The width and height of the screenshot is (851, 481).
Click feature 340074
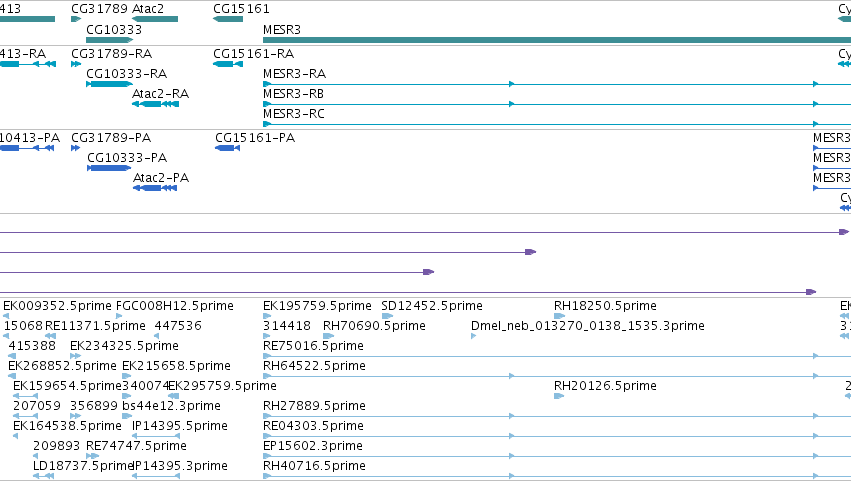(x=145, y=387)
